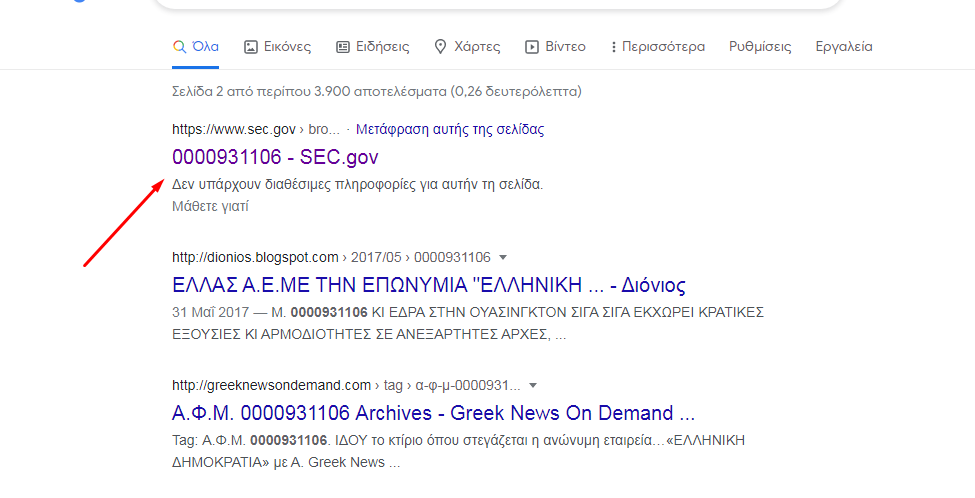This screenshot has width=975, height=498.
Task: Go to the Χάρτες tab
Action: pyautogui.click(x=467, y=47)
